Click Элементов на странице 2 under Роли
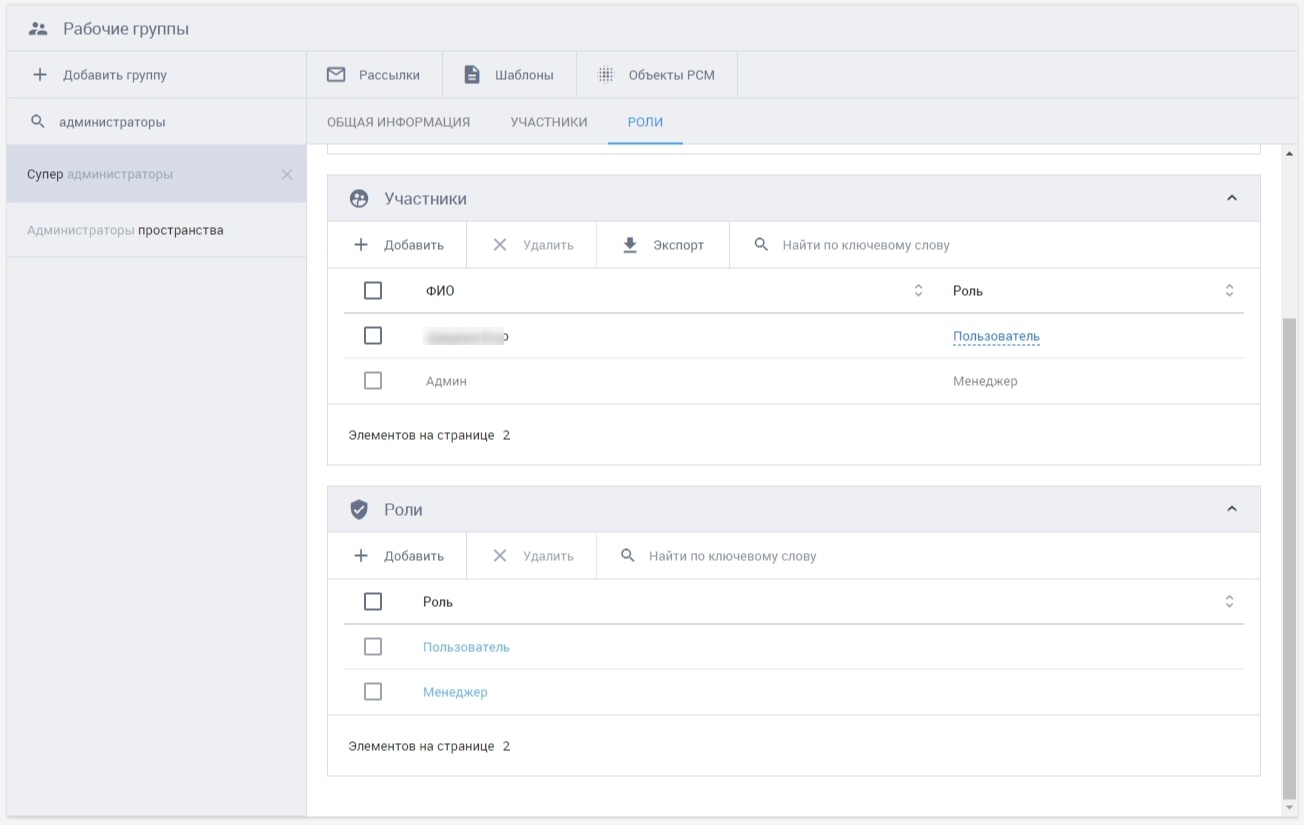 (429, 746)
